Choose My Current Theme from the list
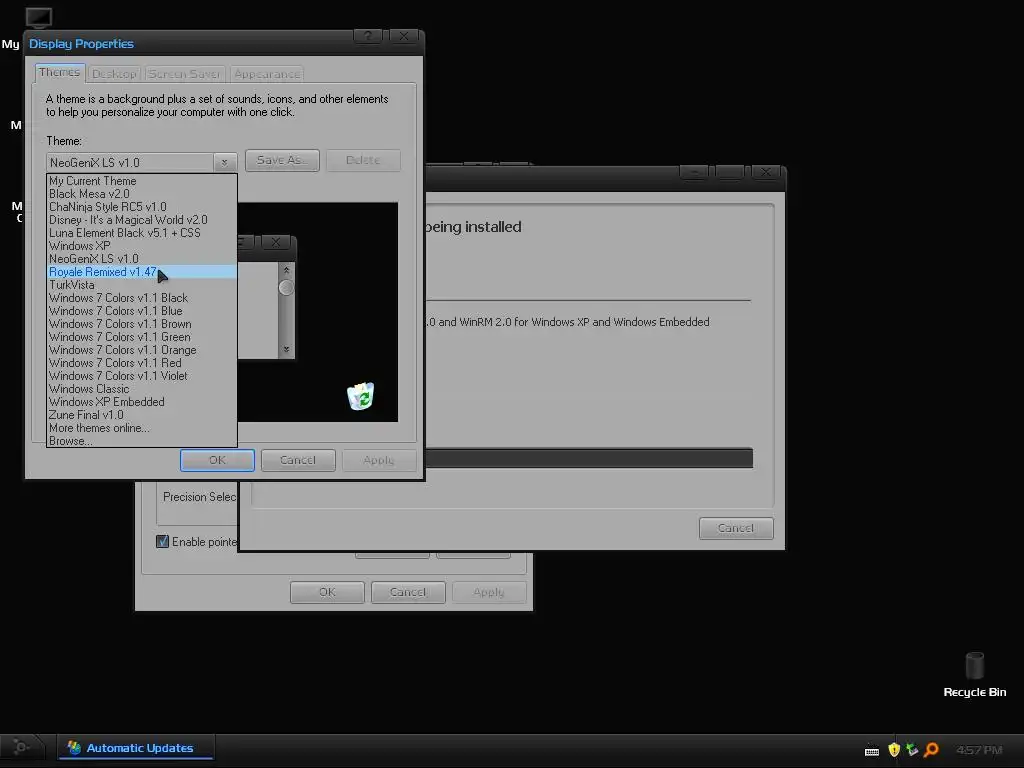The width and height of the screenshot is (1024, 768). pos(142,181)
